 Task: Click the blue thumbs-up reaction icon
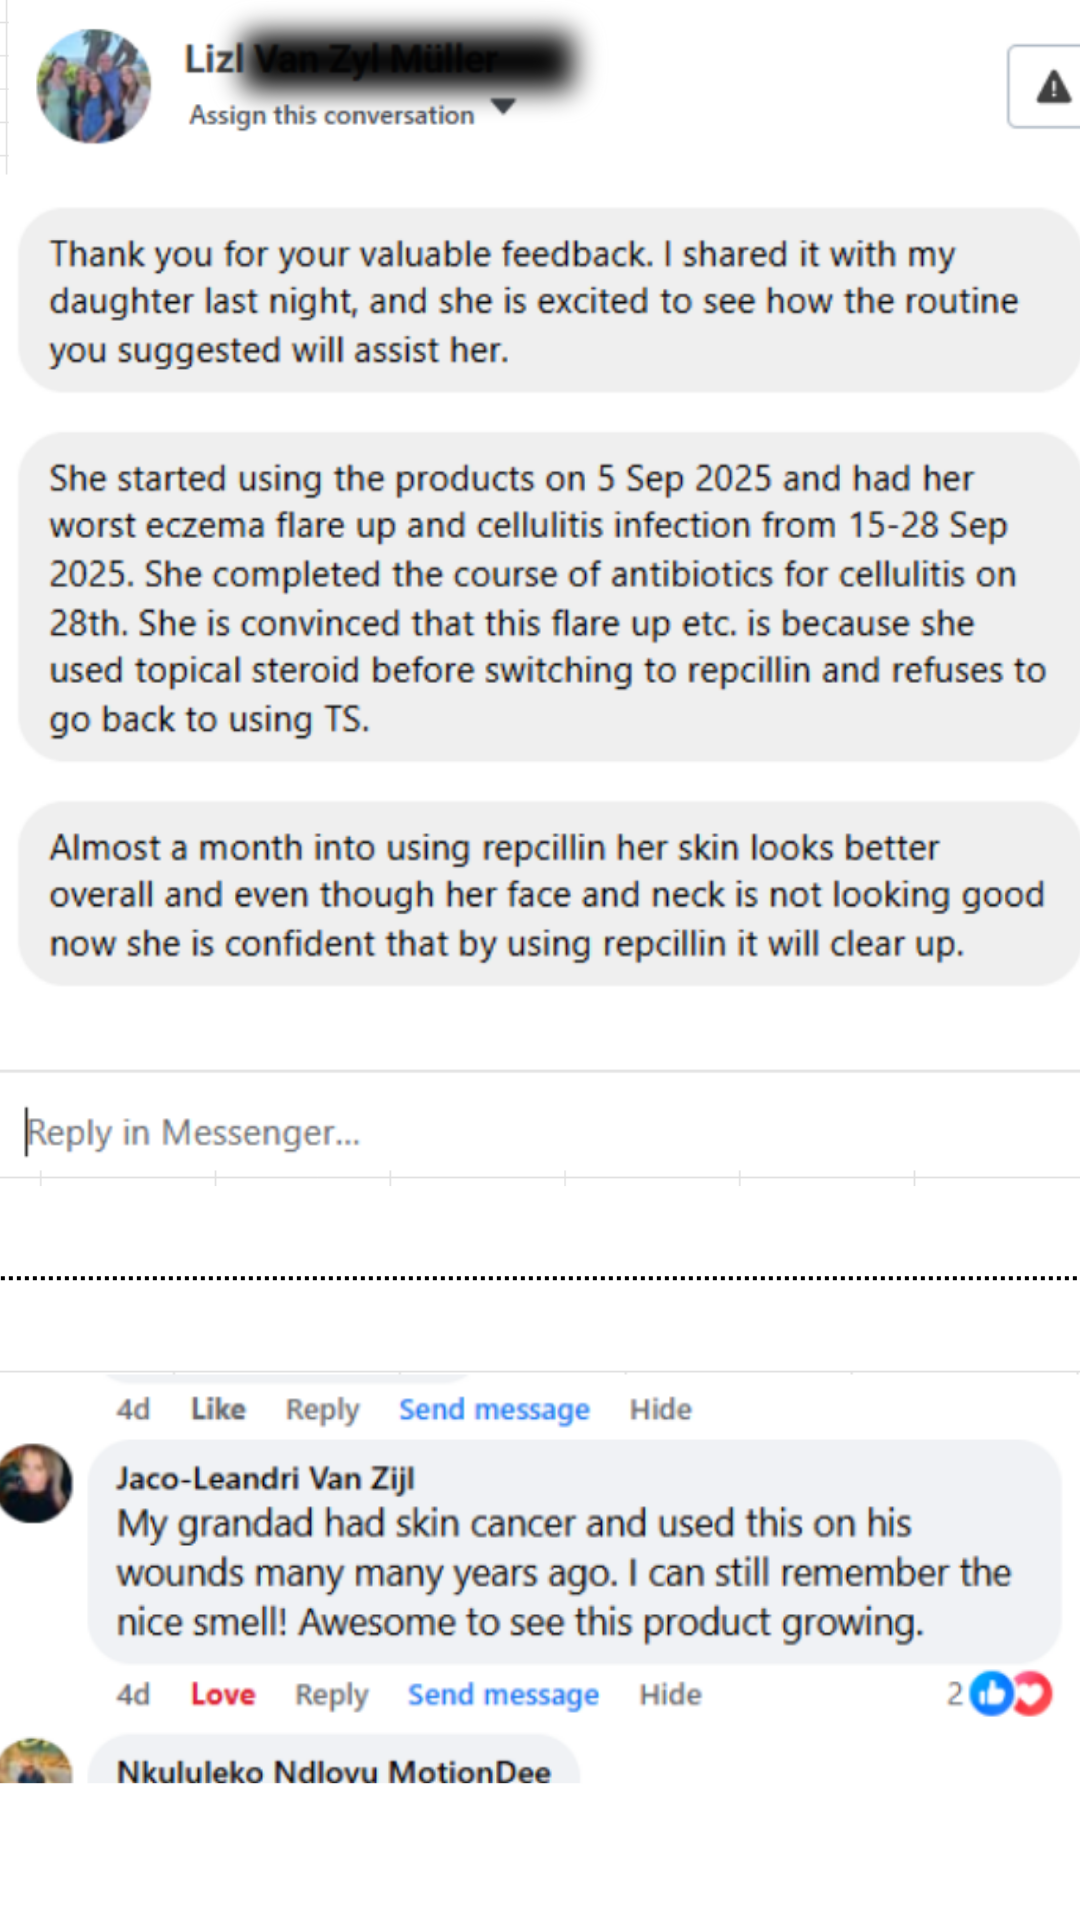pyautogui.click(x=992, y=1694)
